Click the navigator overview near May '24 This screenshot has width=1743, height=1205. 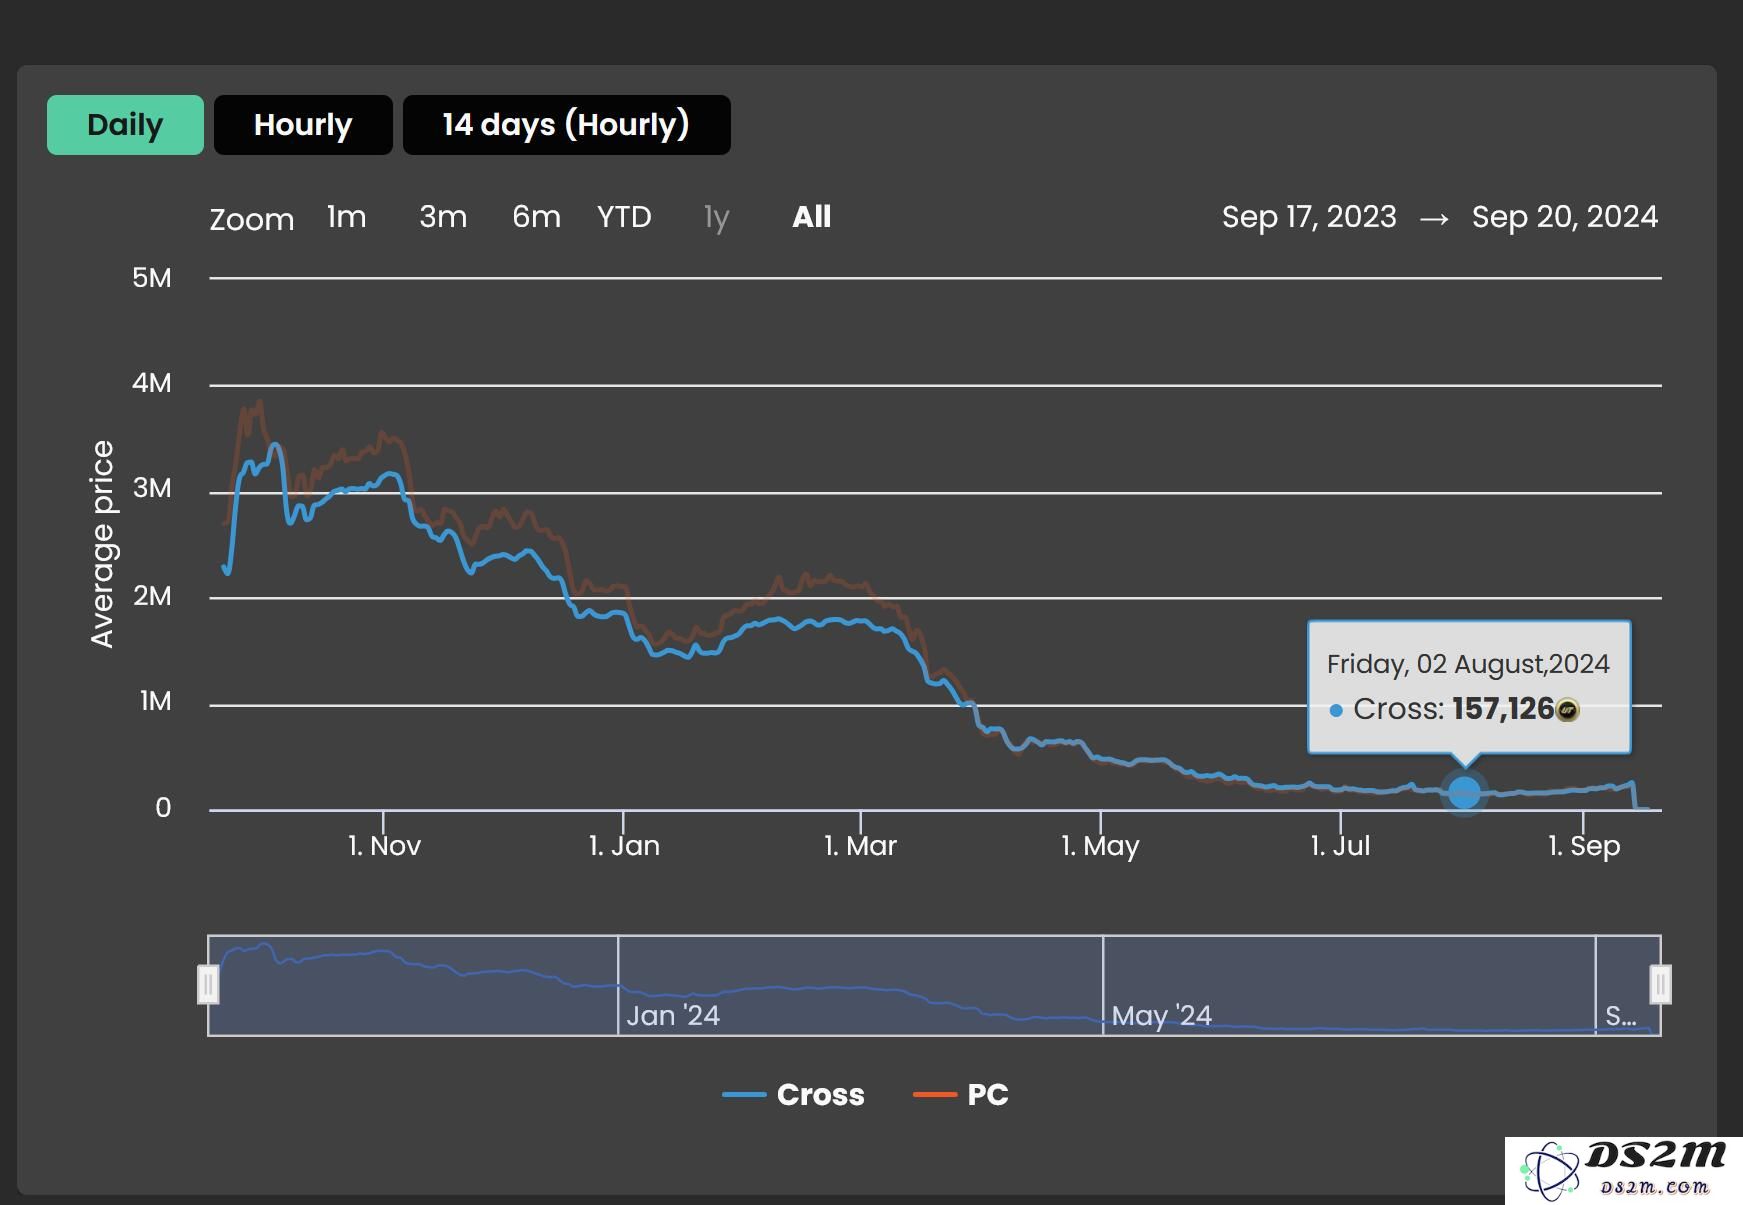tap(1161, 1015)
